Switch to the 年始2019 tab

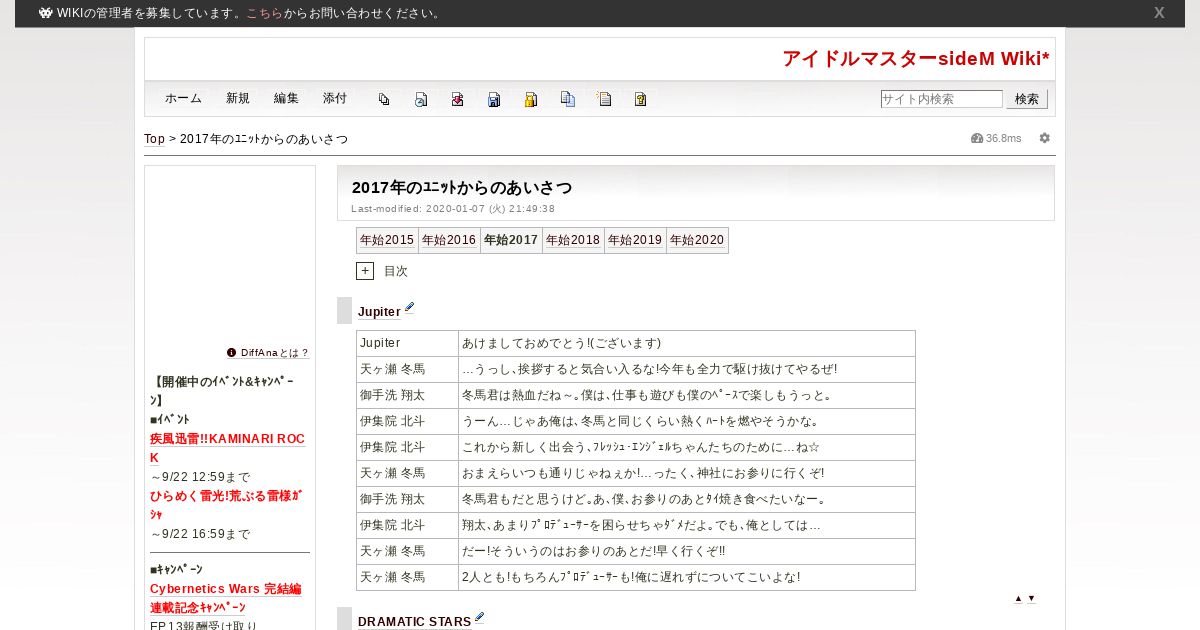point(635,240)
